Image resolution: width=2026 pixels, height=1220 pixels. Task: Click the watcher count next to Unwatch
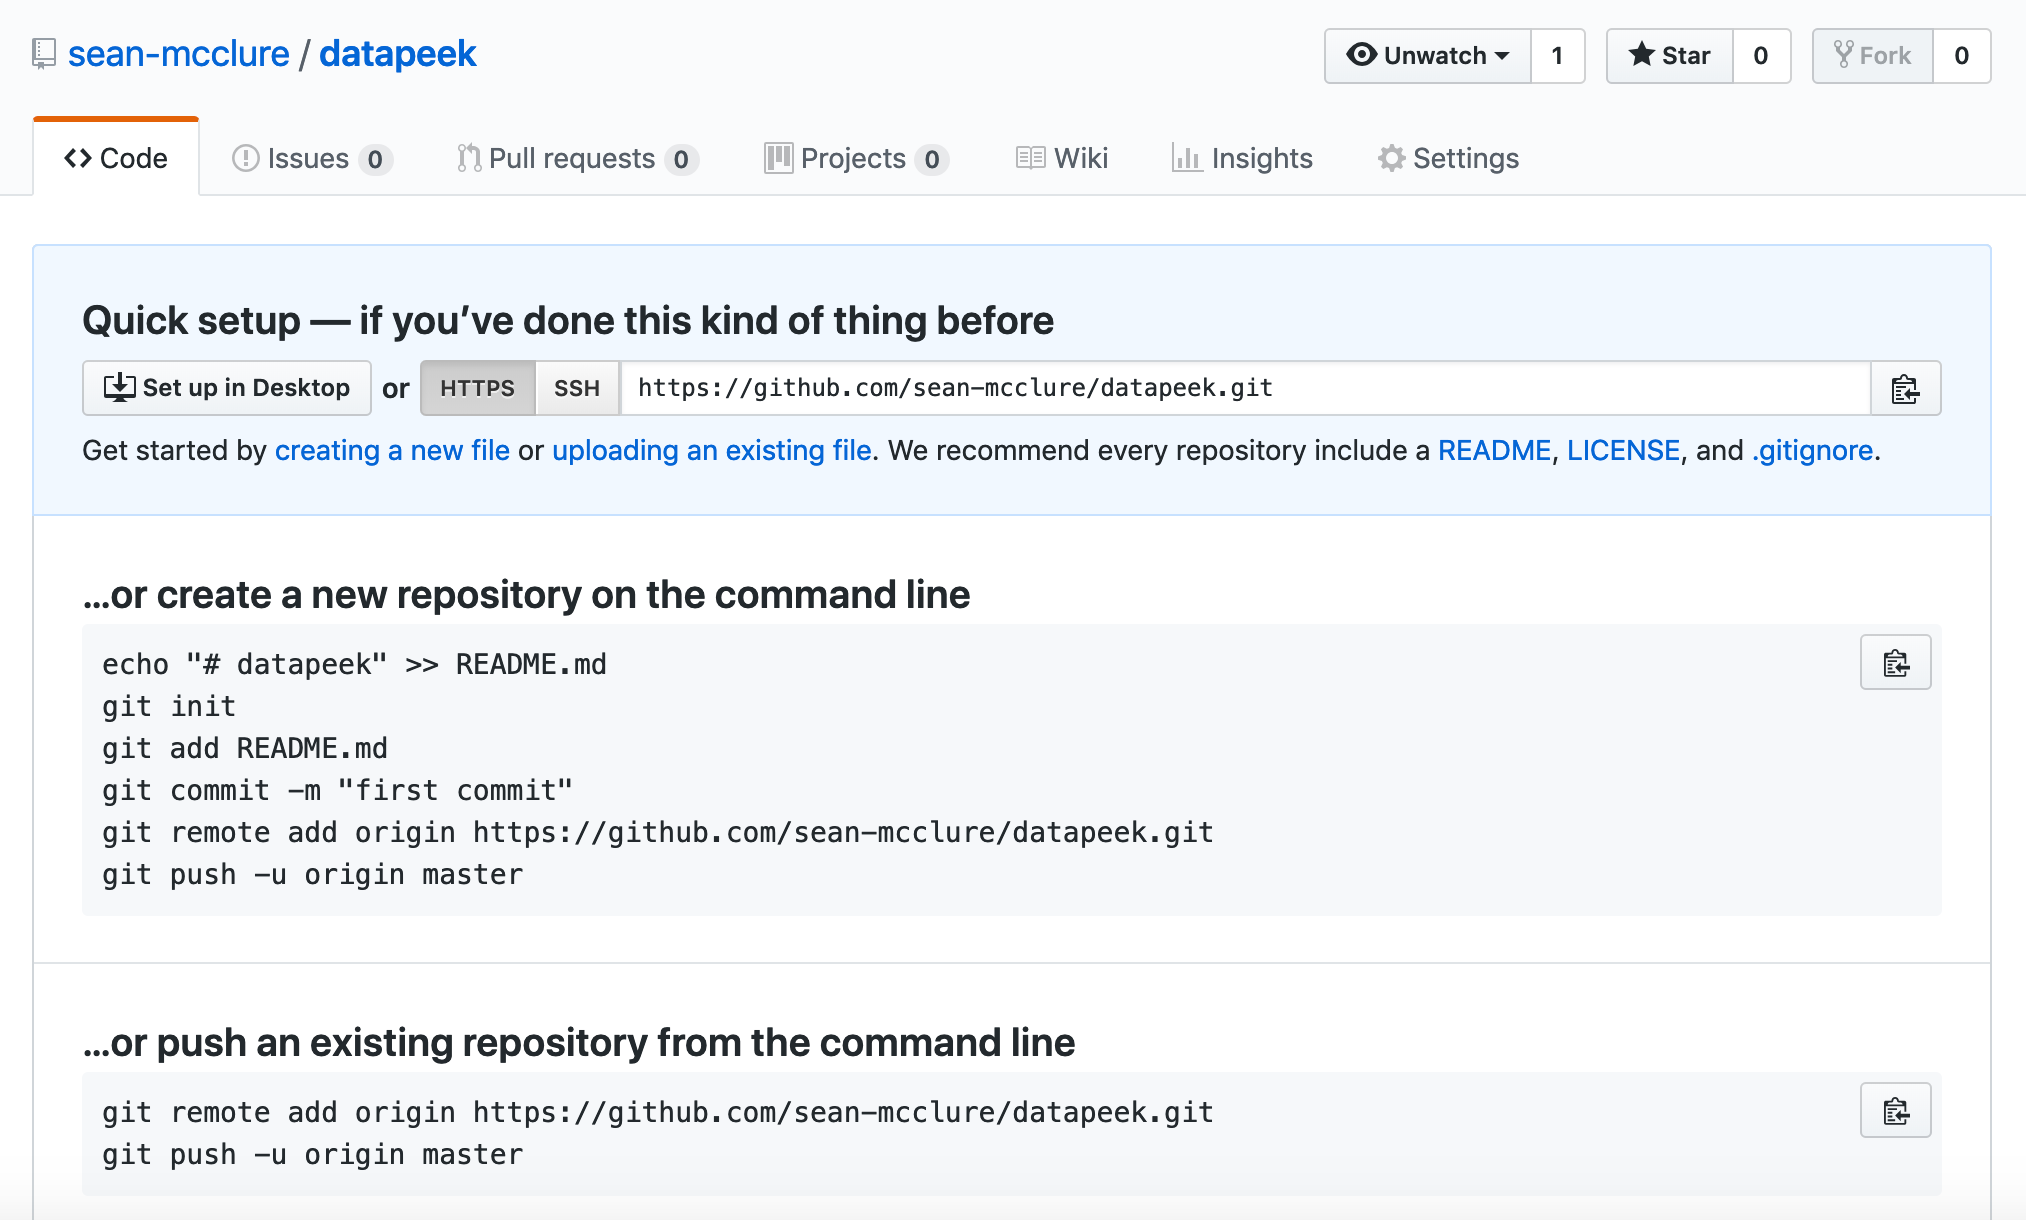(1557, 56)
